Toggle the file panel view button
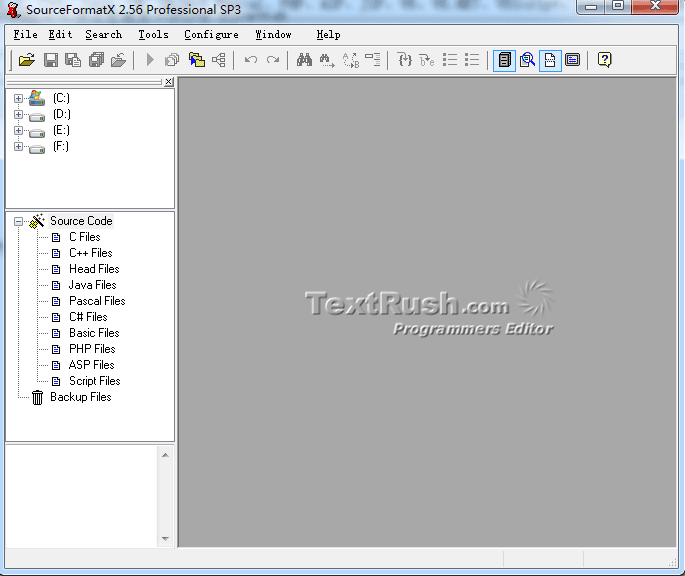685x576 pixels. [x=505, y=60]
